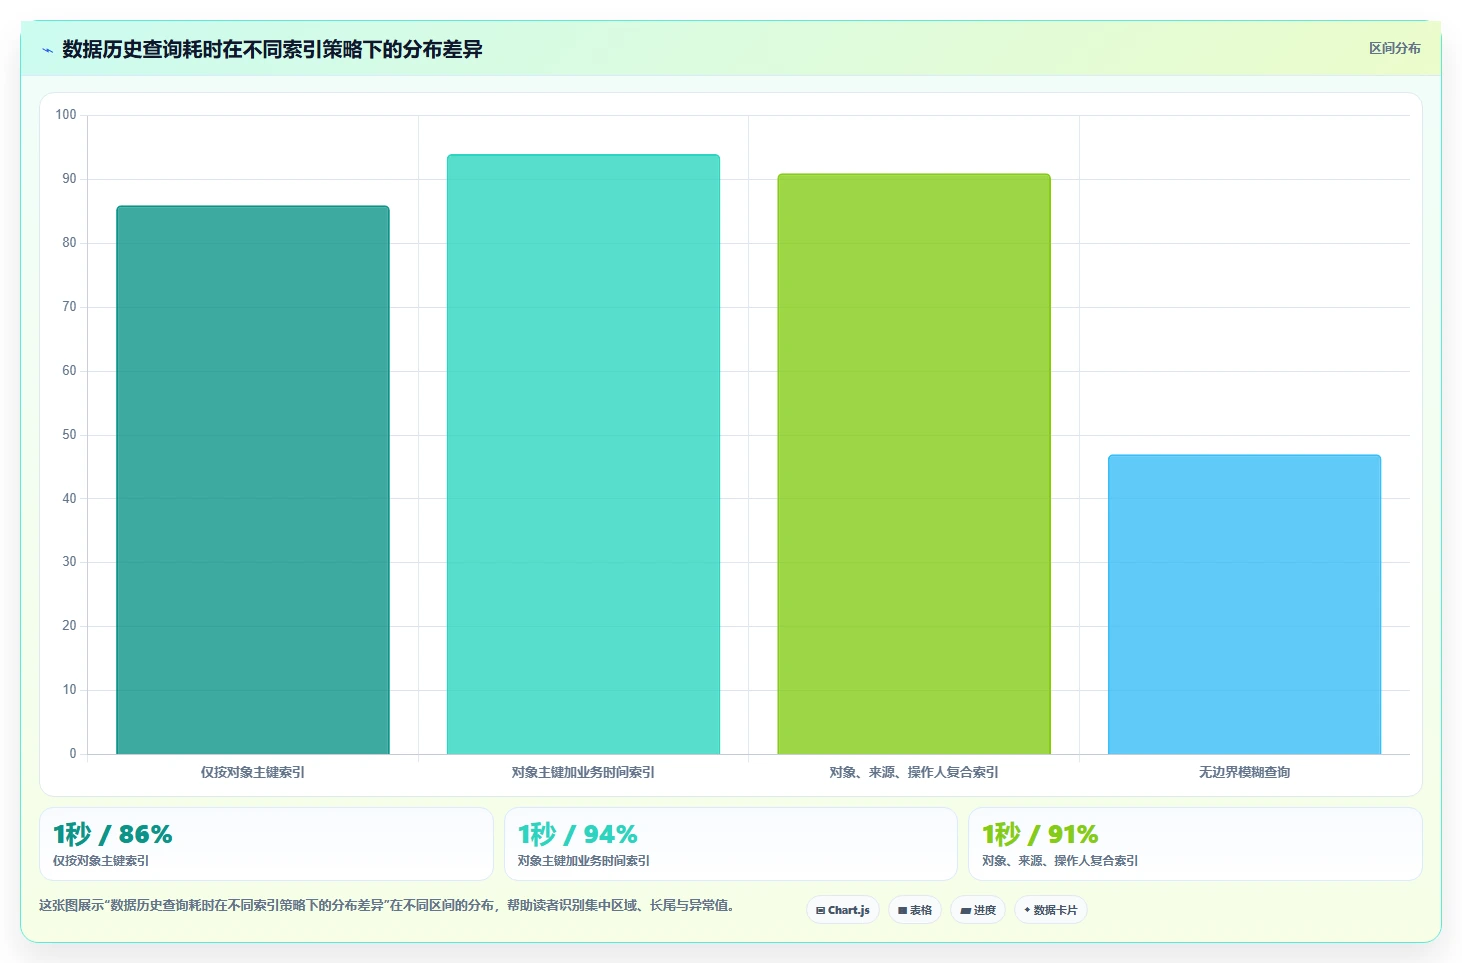Click the x-axis label 仅按对象主键索引
The width and height of the screenshot is (1462, 963).
tap(253, 772)
